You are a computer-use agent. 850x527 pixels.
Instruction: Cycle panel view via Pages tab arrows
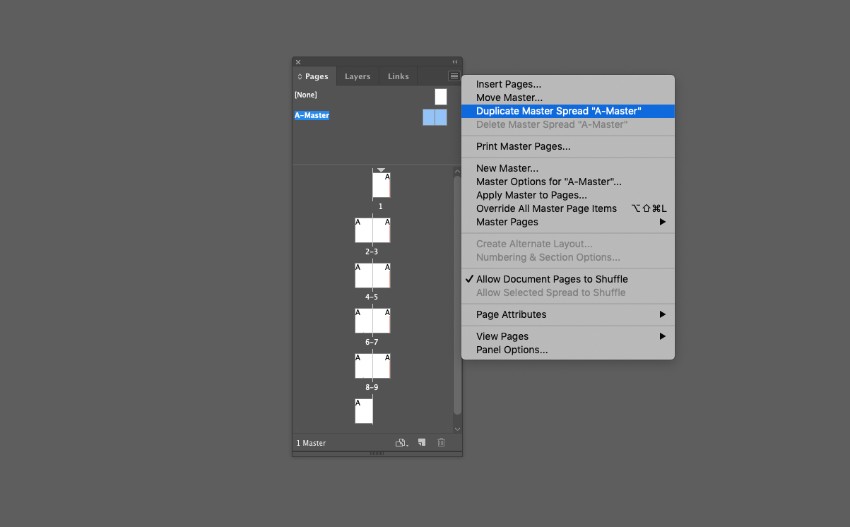tap(300, 77)
